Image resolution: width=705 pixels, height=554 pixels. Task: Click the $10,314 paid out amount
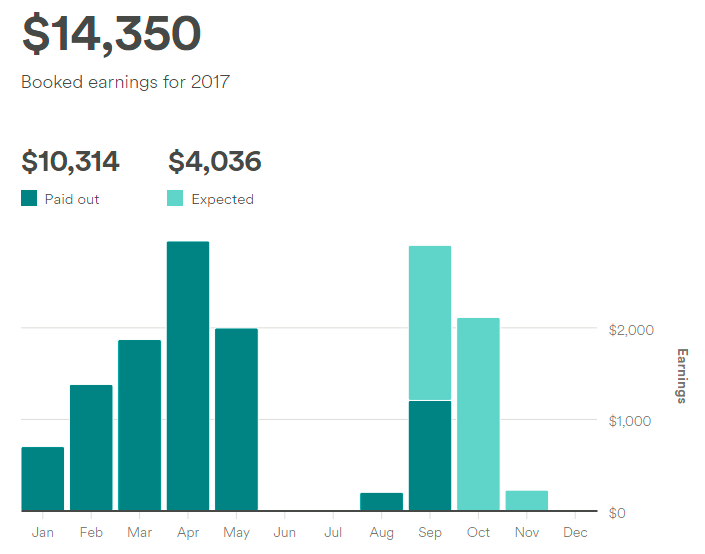(x=70, y=161)
